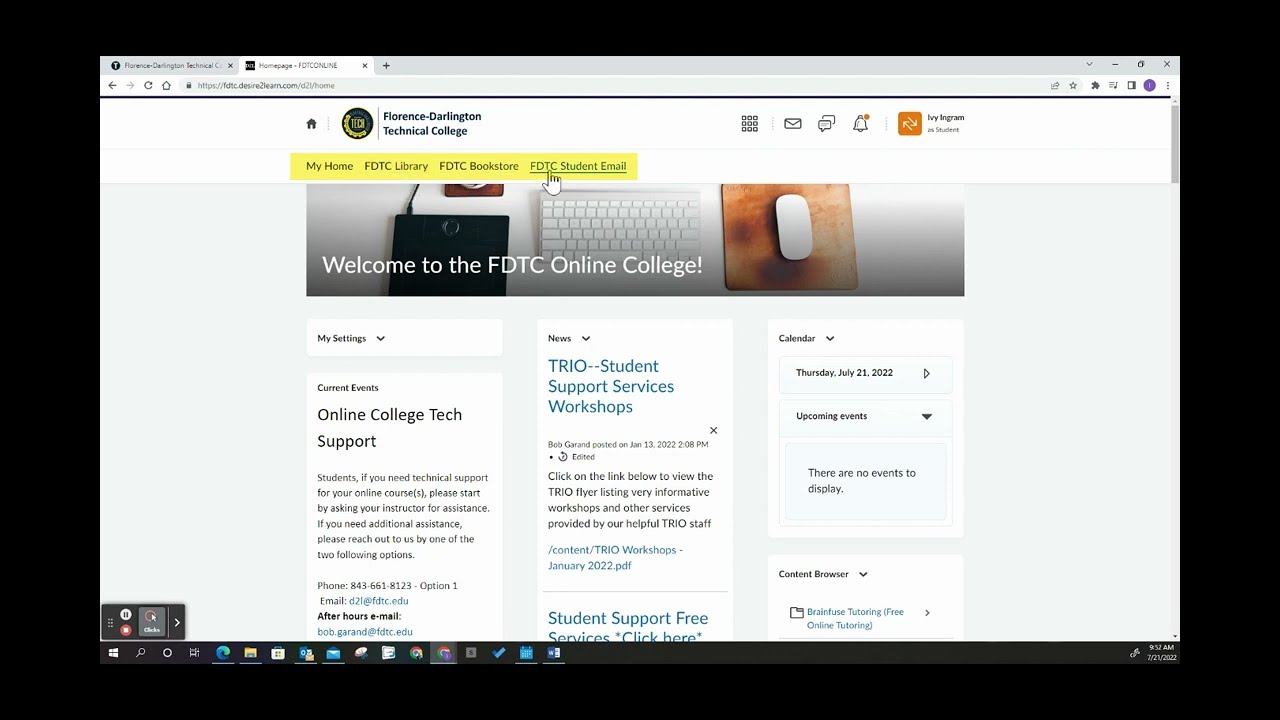
Task: Click the orange Ivy Ingram profile avatar
Action: click(909, 123)
